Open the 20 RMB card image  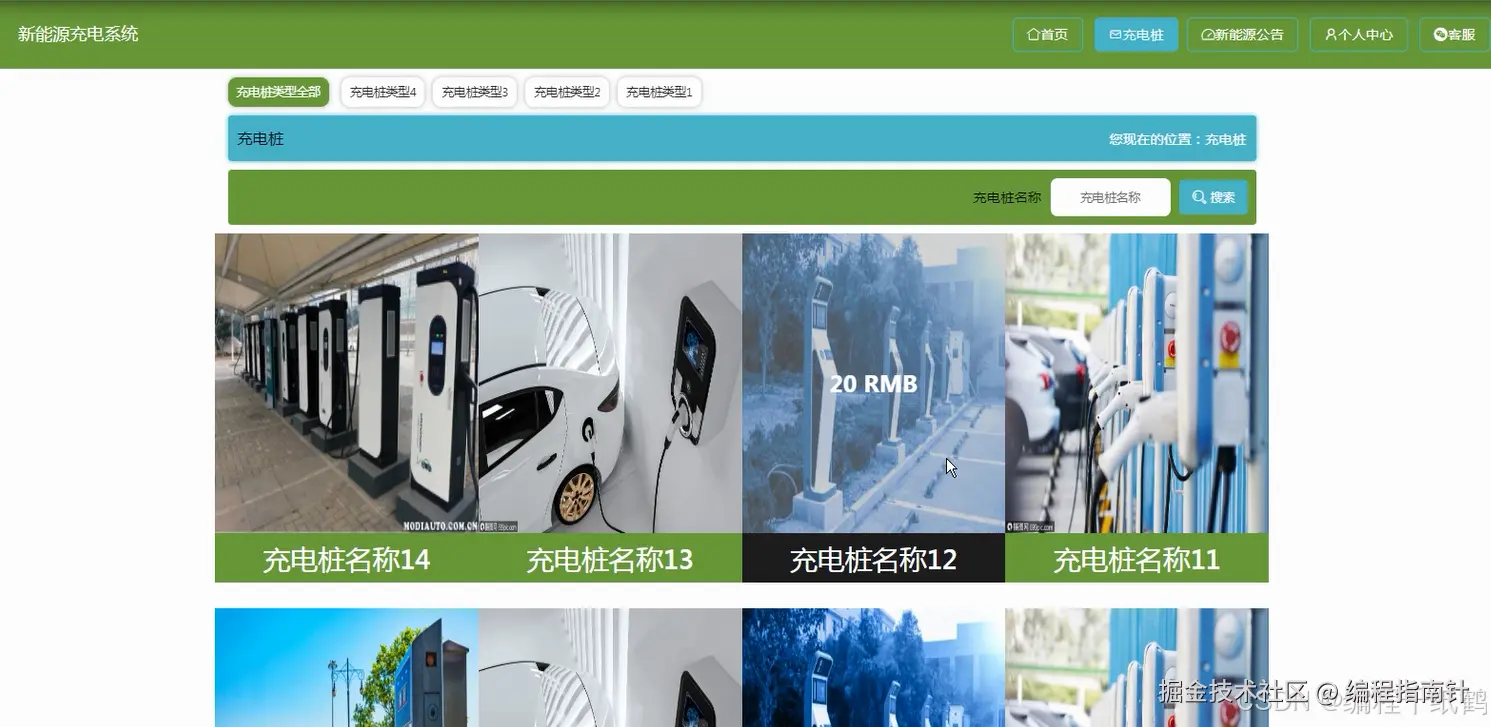coord(873,383)
